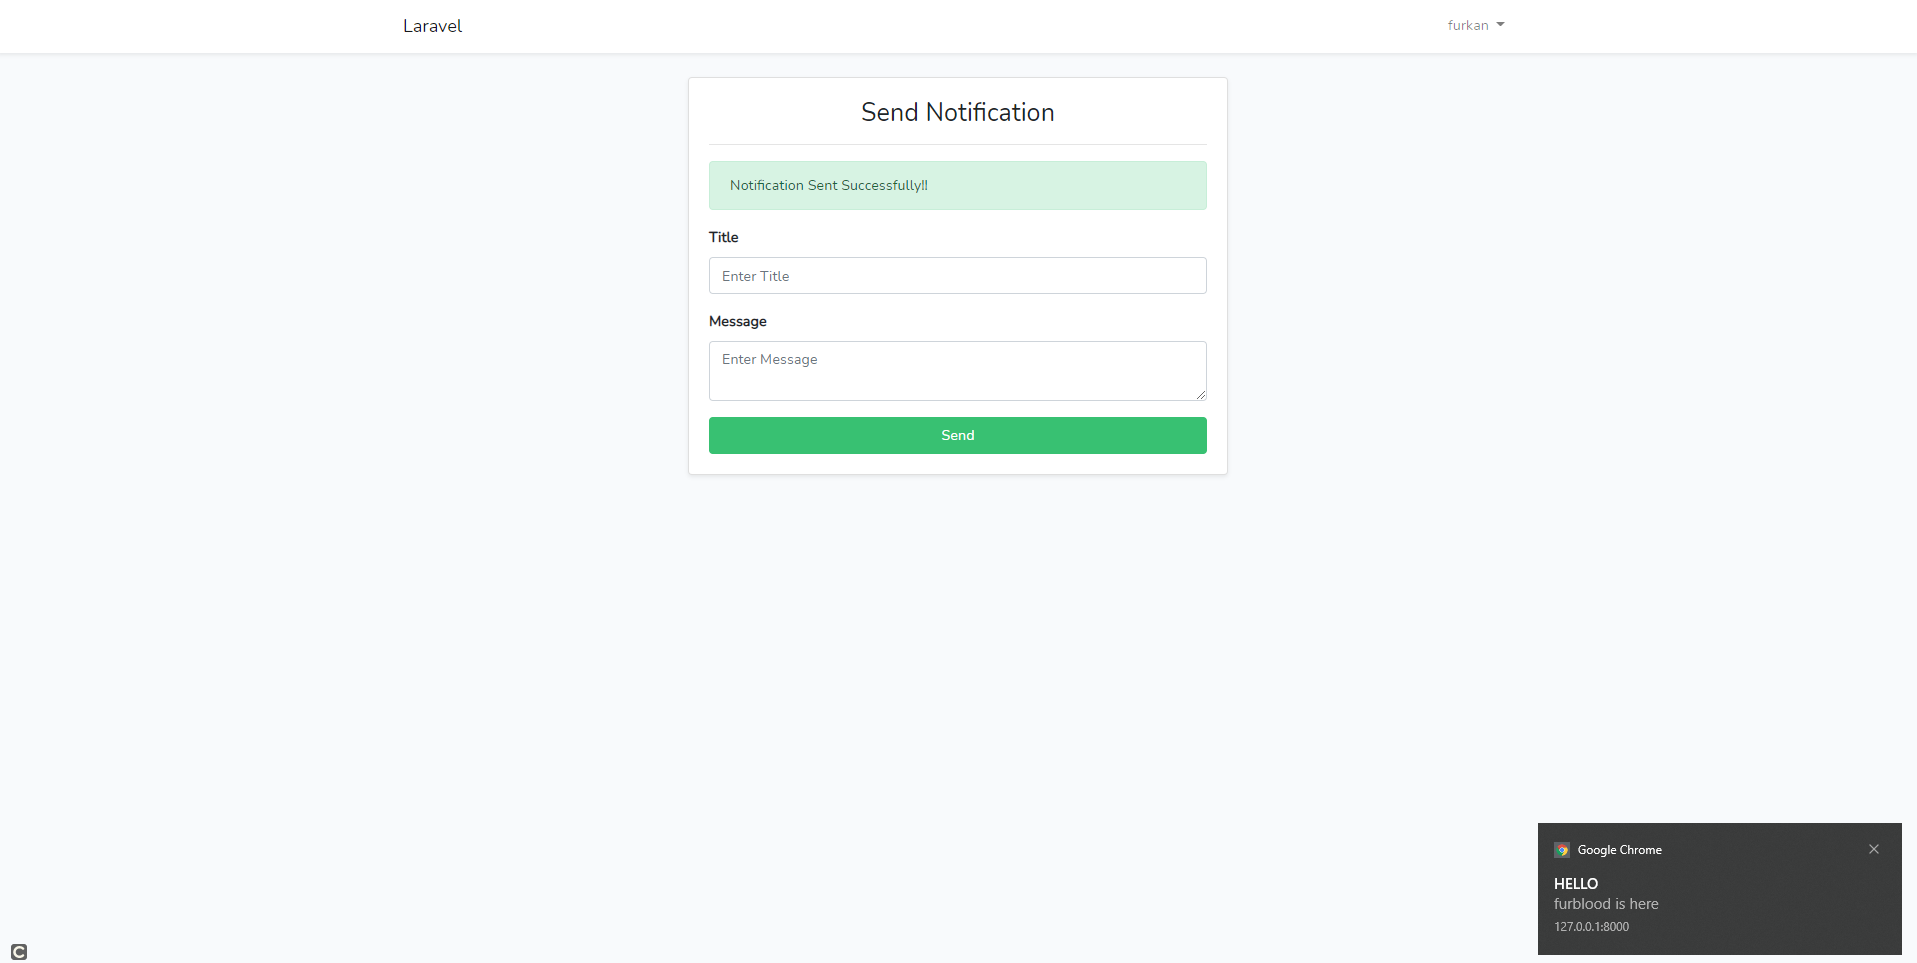Expand the caret next to furkan
The image size is (1917, 963).
[x=1498, y=25]
